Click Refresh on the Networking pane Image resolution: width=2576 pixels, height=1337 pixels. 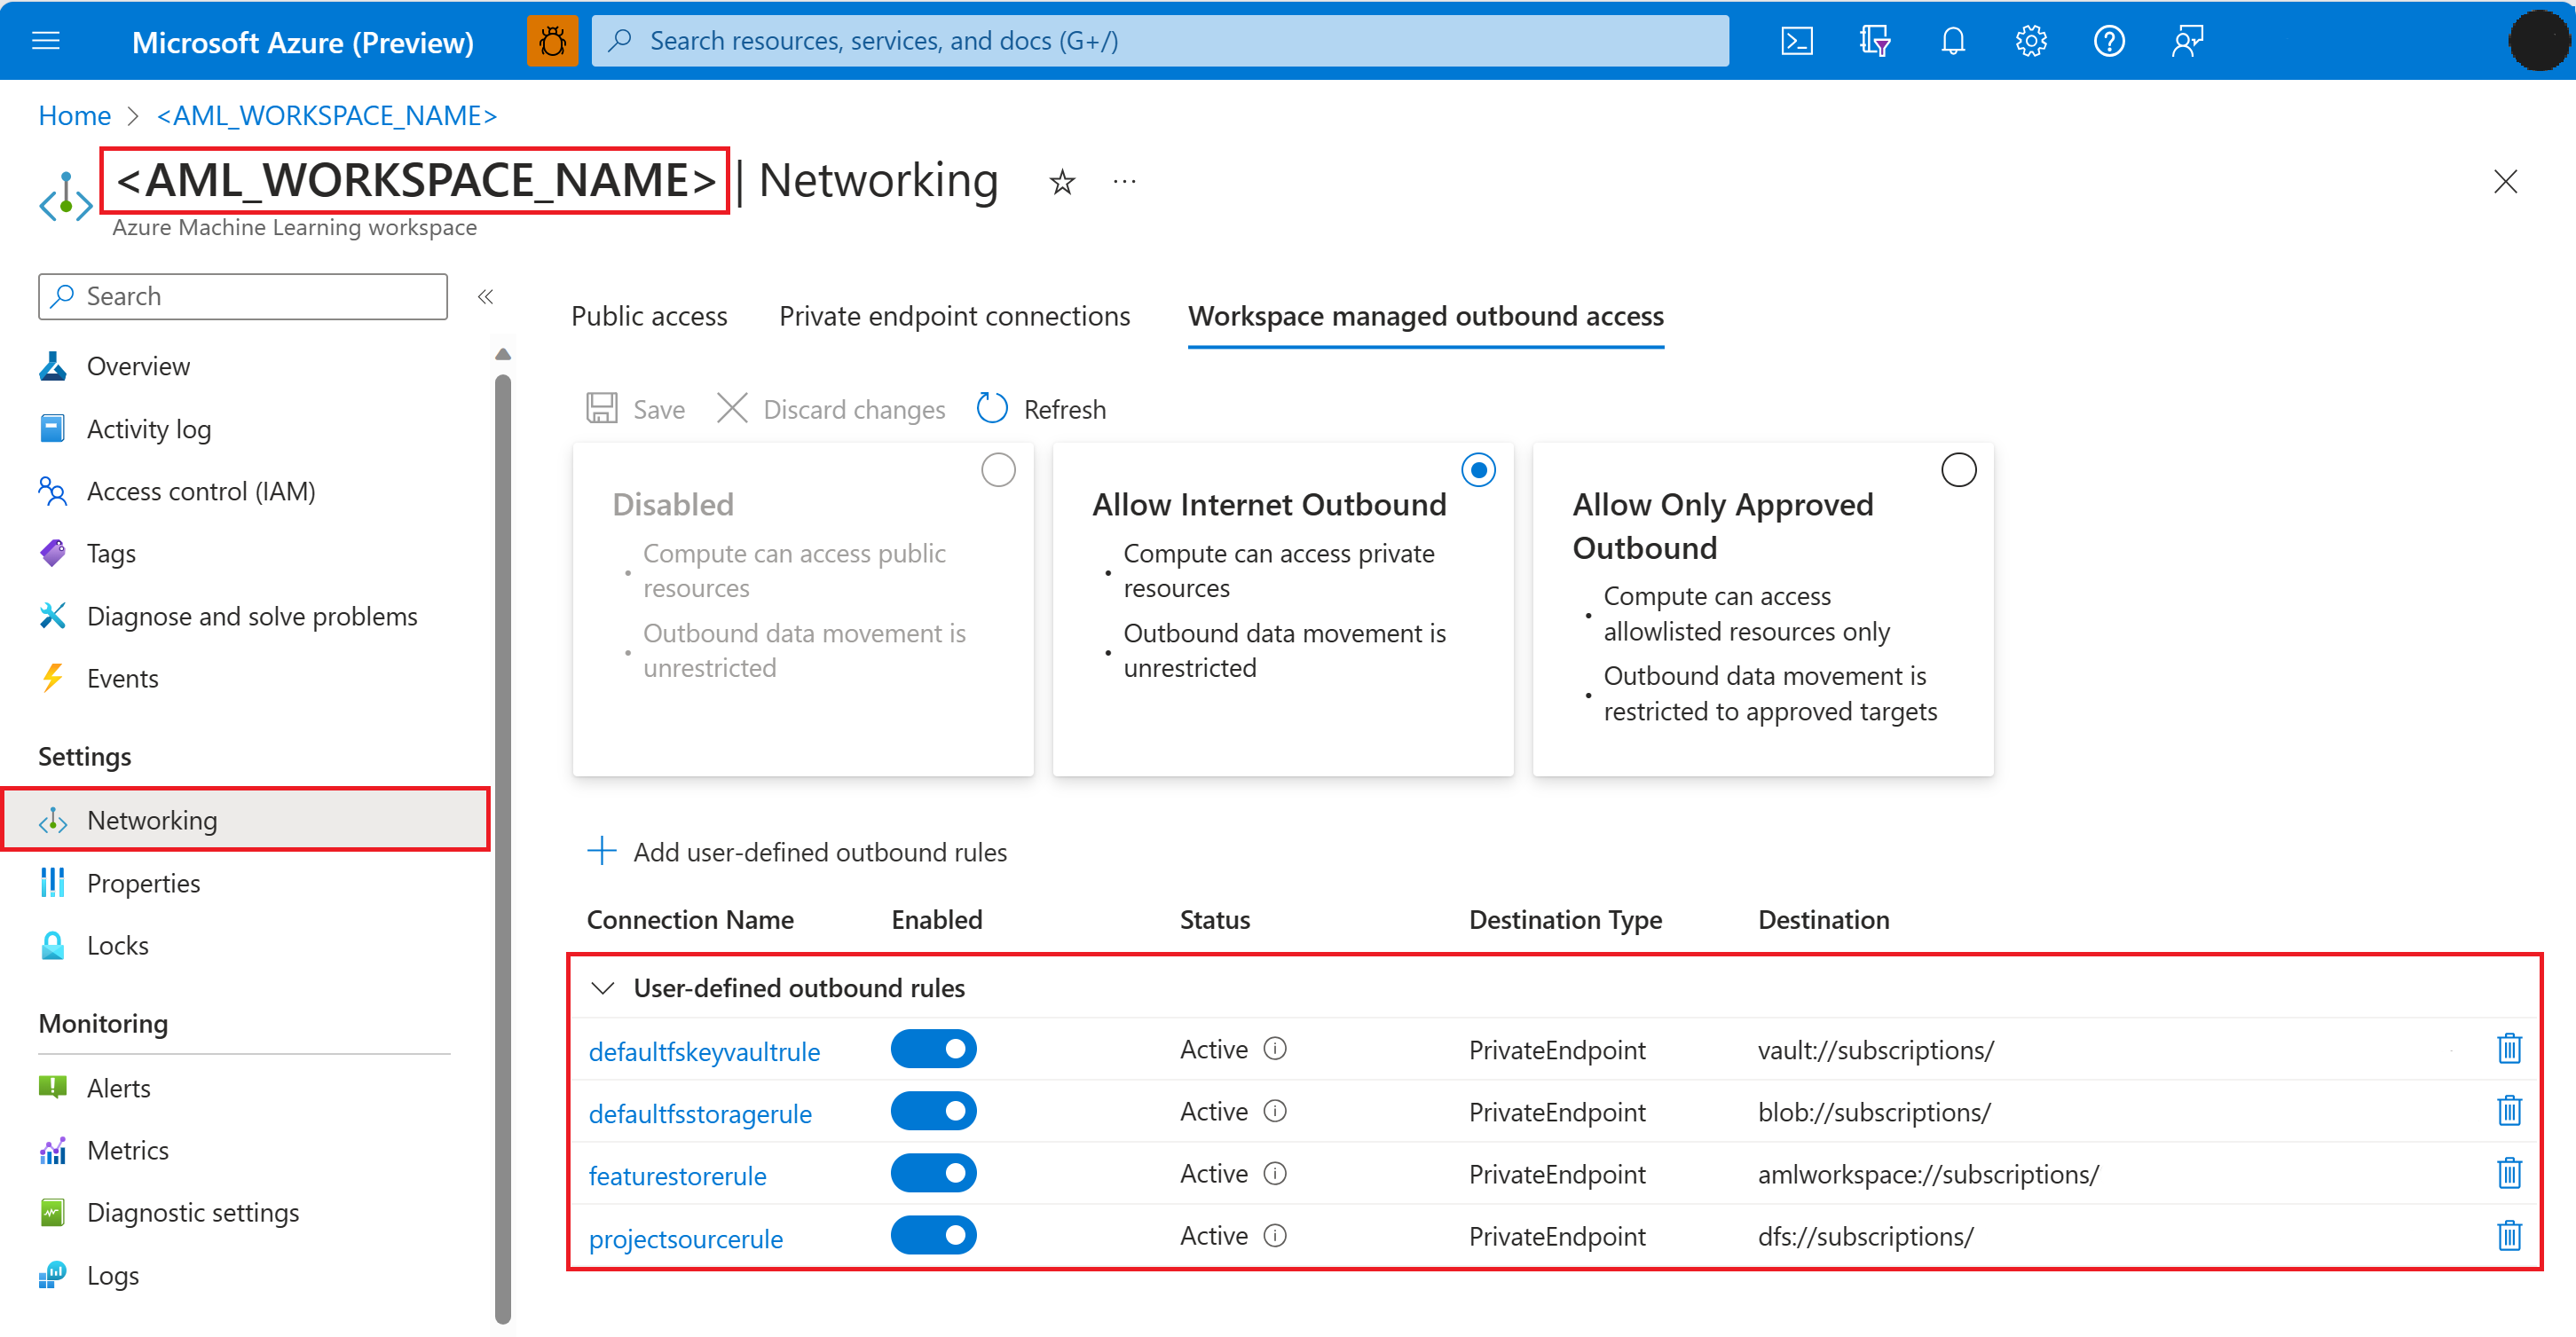(1040, 409)
